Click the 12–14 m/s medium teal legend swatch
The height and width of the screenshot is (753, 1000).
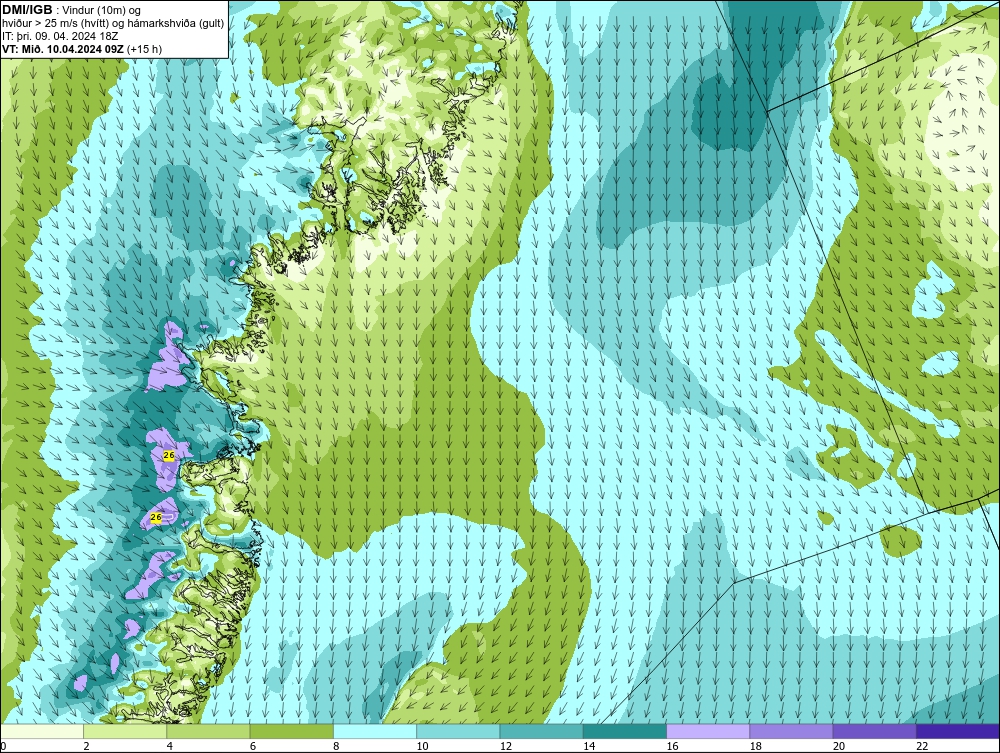(541, 731)
